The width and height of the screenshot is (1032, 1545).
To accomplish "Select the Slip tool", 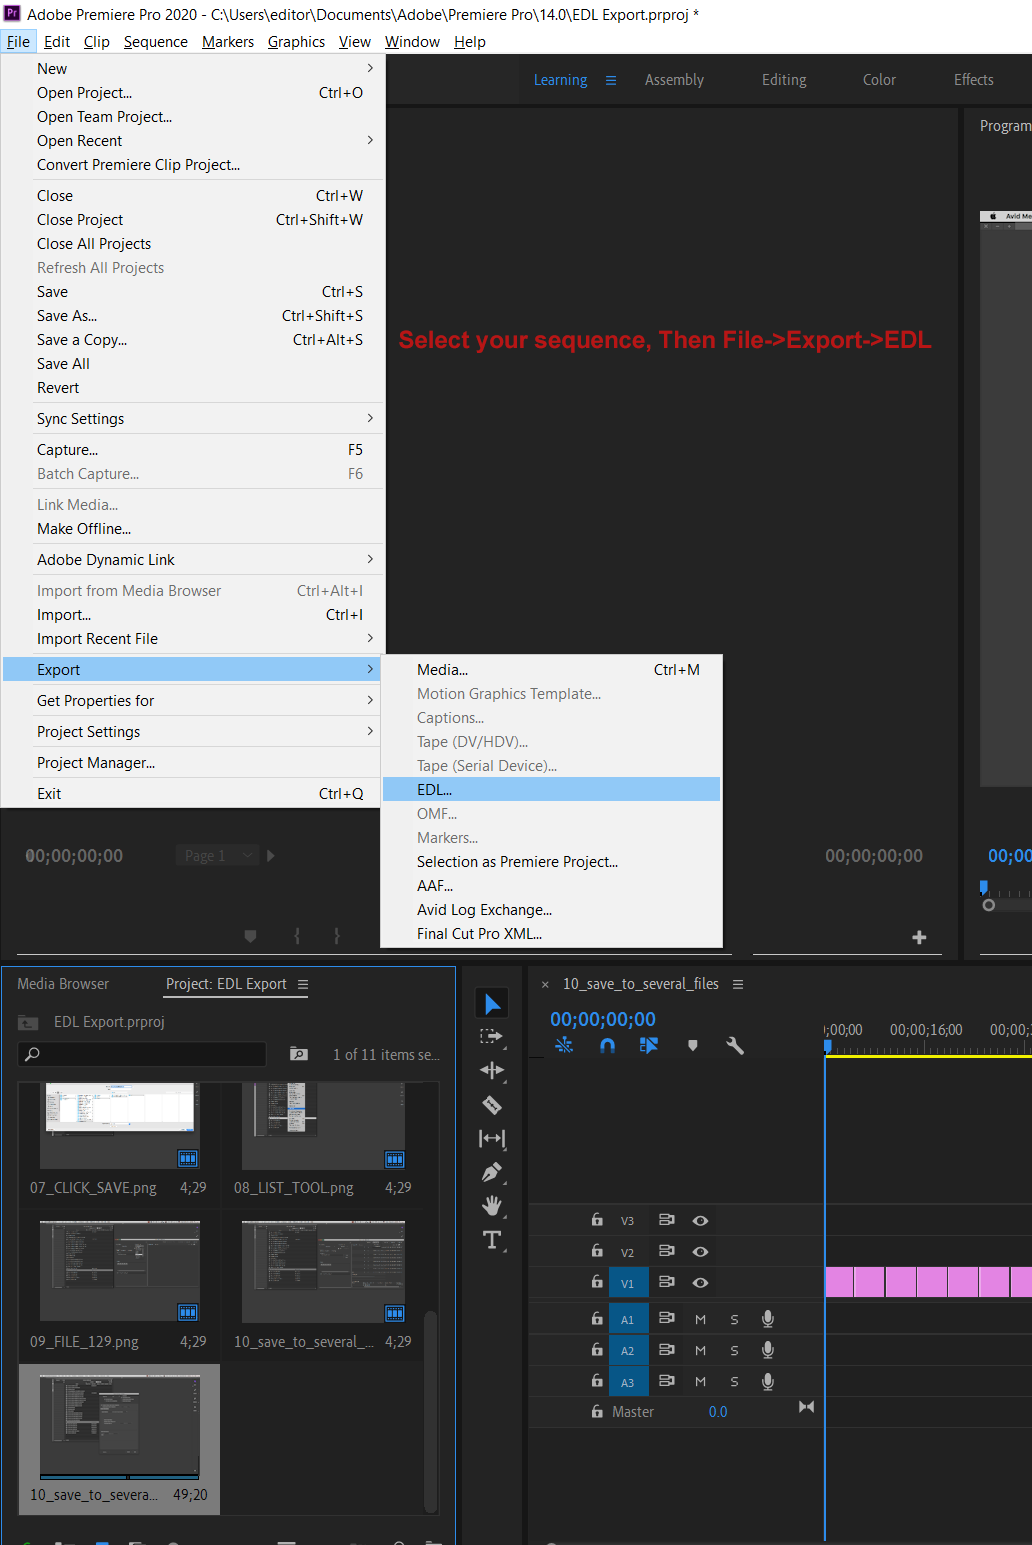I will (492, 1138).
